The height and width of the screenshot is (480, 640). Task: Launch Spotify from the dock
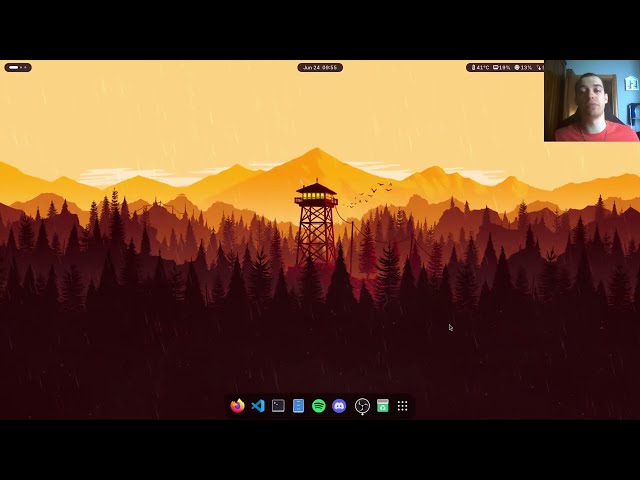[x=319, y=406]
